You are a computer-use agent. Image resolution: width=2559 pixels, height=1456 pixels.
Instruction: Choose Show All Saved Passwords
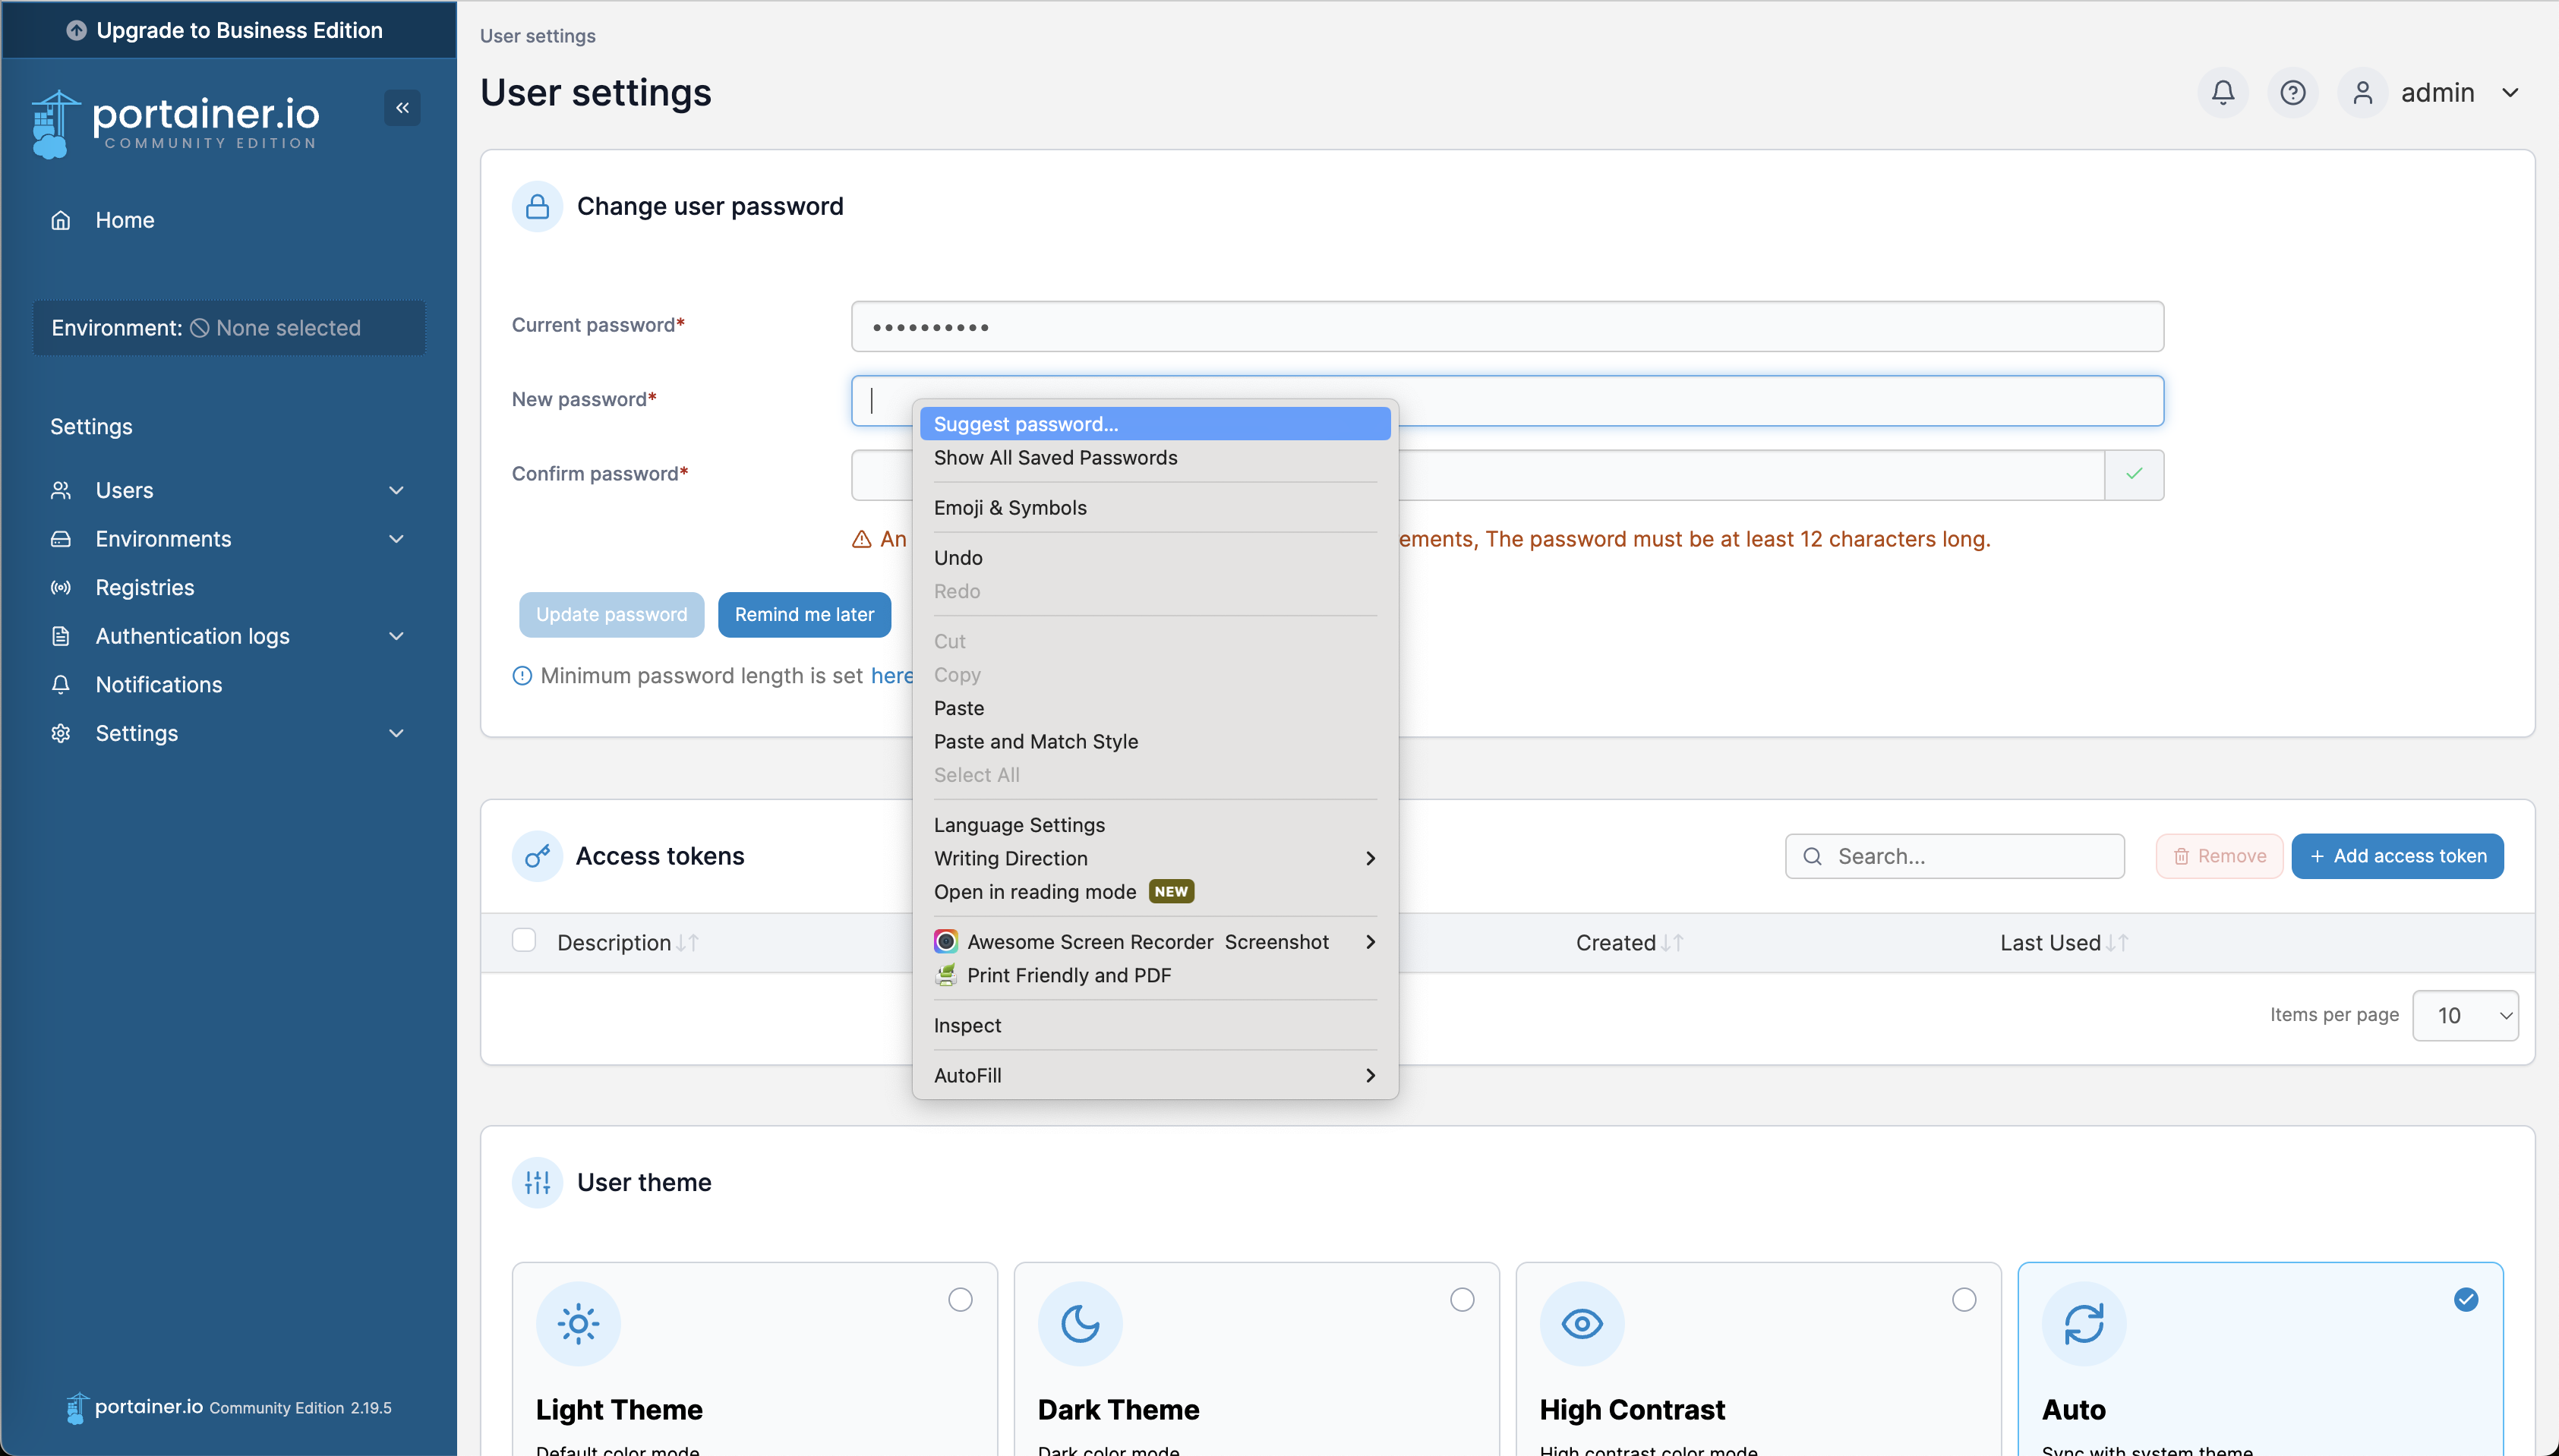[1155, 457]
